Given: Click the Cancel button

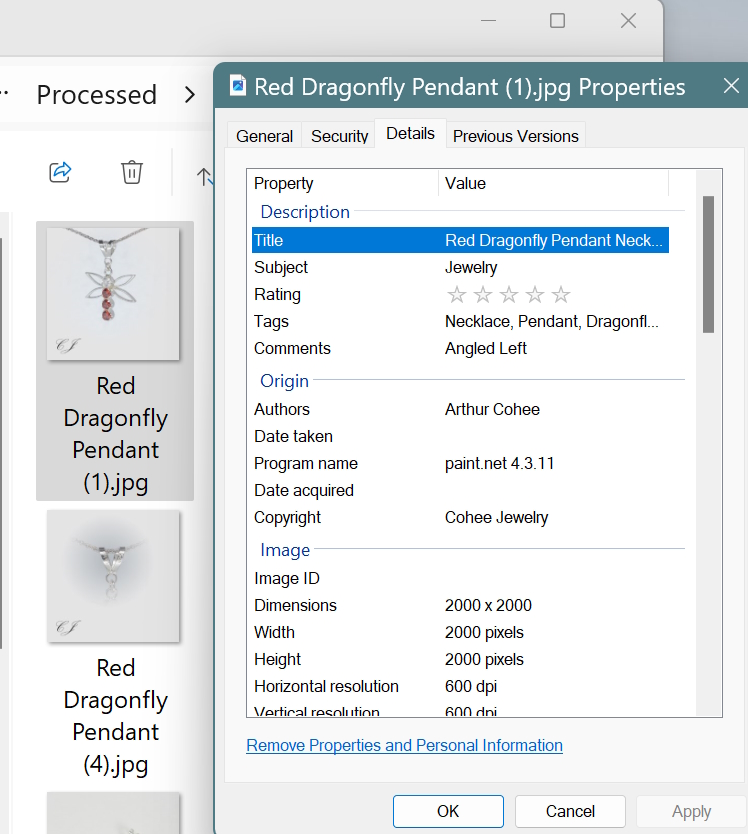Looking at the screenshot, I should tap(570, 811).
